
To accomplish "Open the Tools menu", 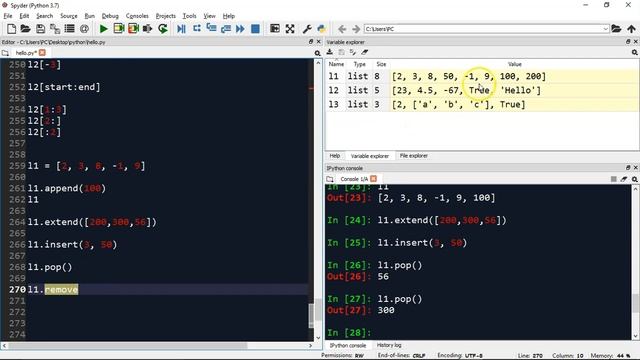I will point(189,16).
